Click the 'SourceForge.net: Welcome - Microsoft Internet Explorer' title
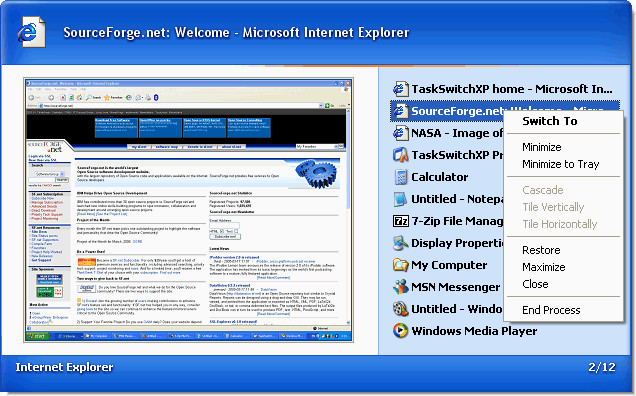The image size is (636, 396). pos(236,32)
